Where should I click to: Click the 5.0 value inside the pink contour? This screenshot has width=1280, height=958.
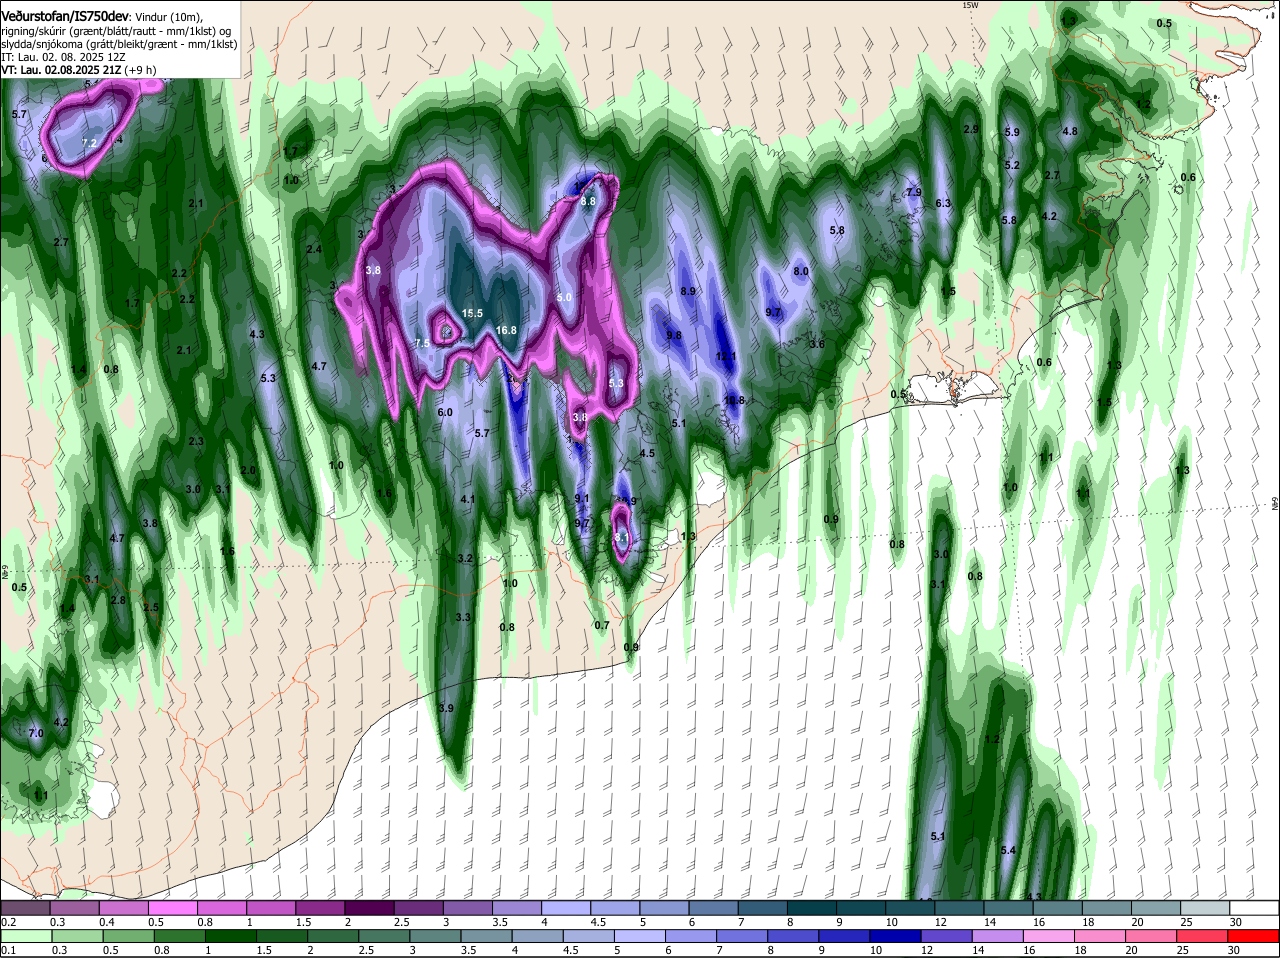564,297
